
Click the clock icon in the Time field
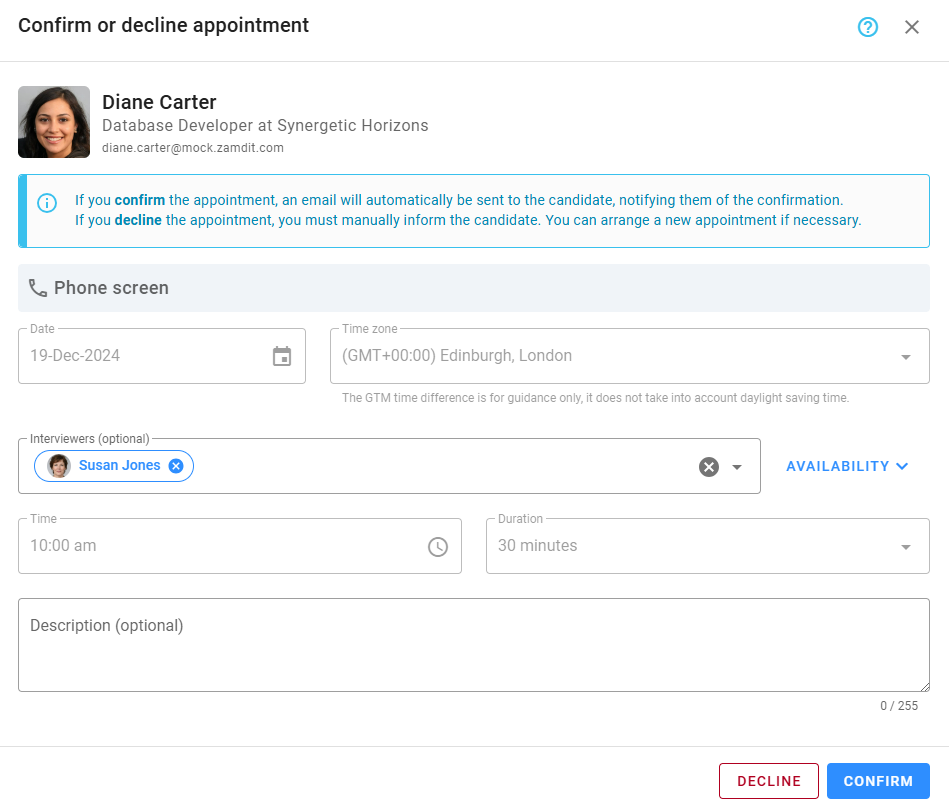click(438, 546)
